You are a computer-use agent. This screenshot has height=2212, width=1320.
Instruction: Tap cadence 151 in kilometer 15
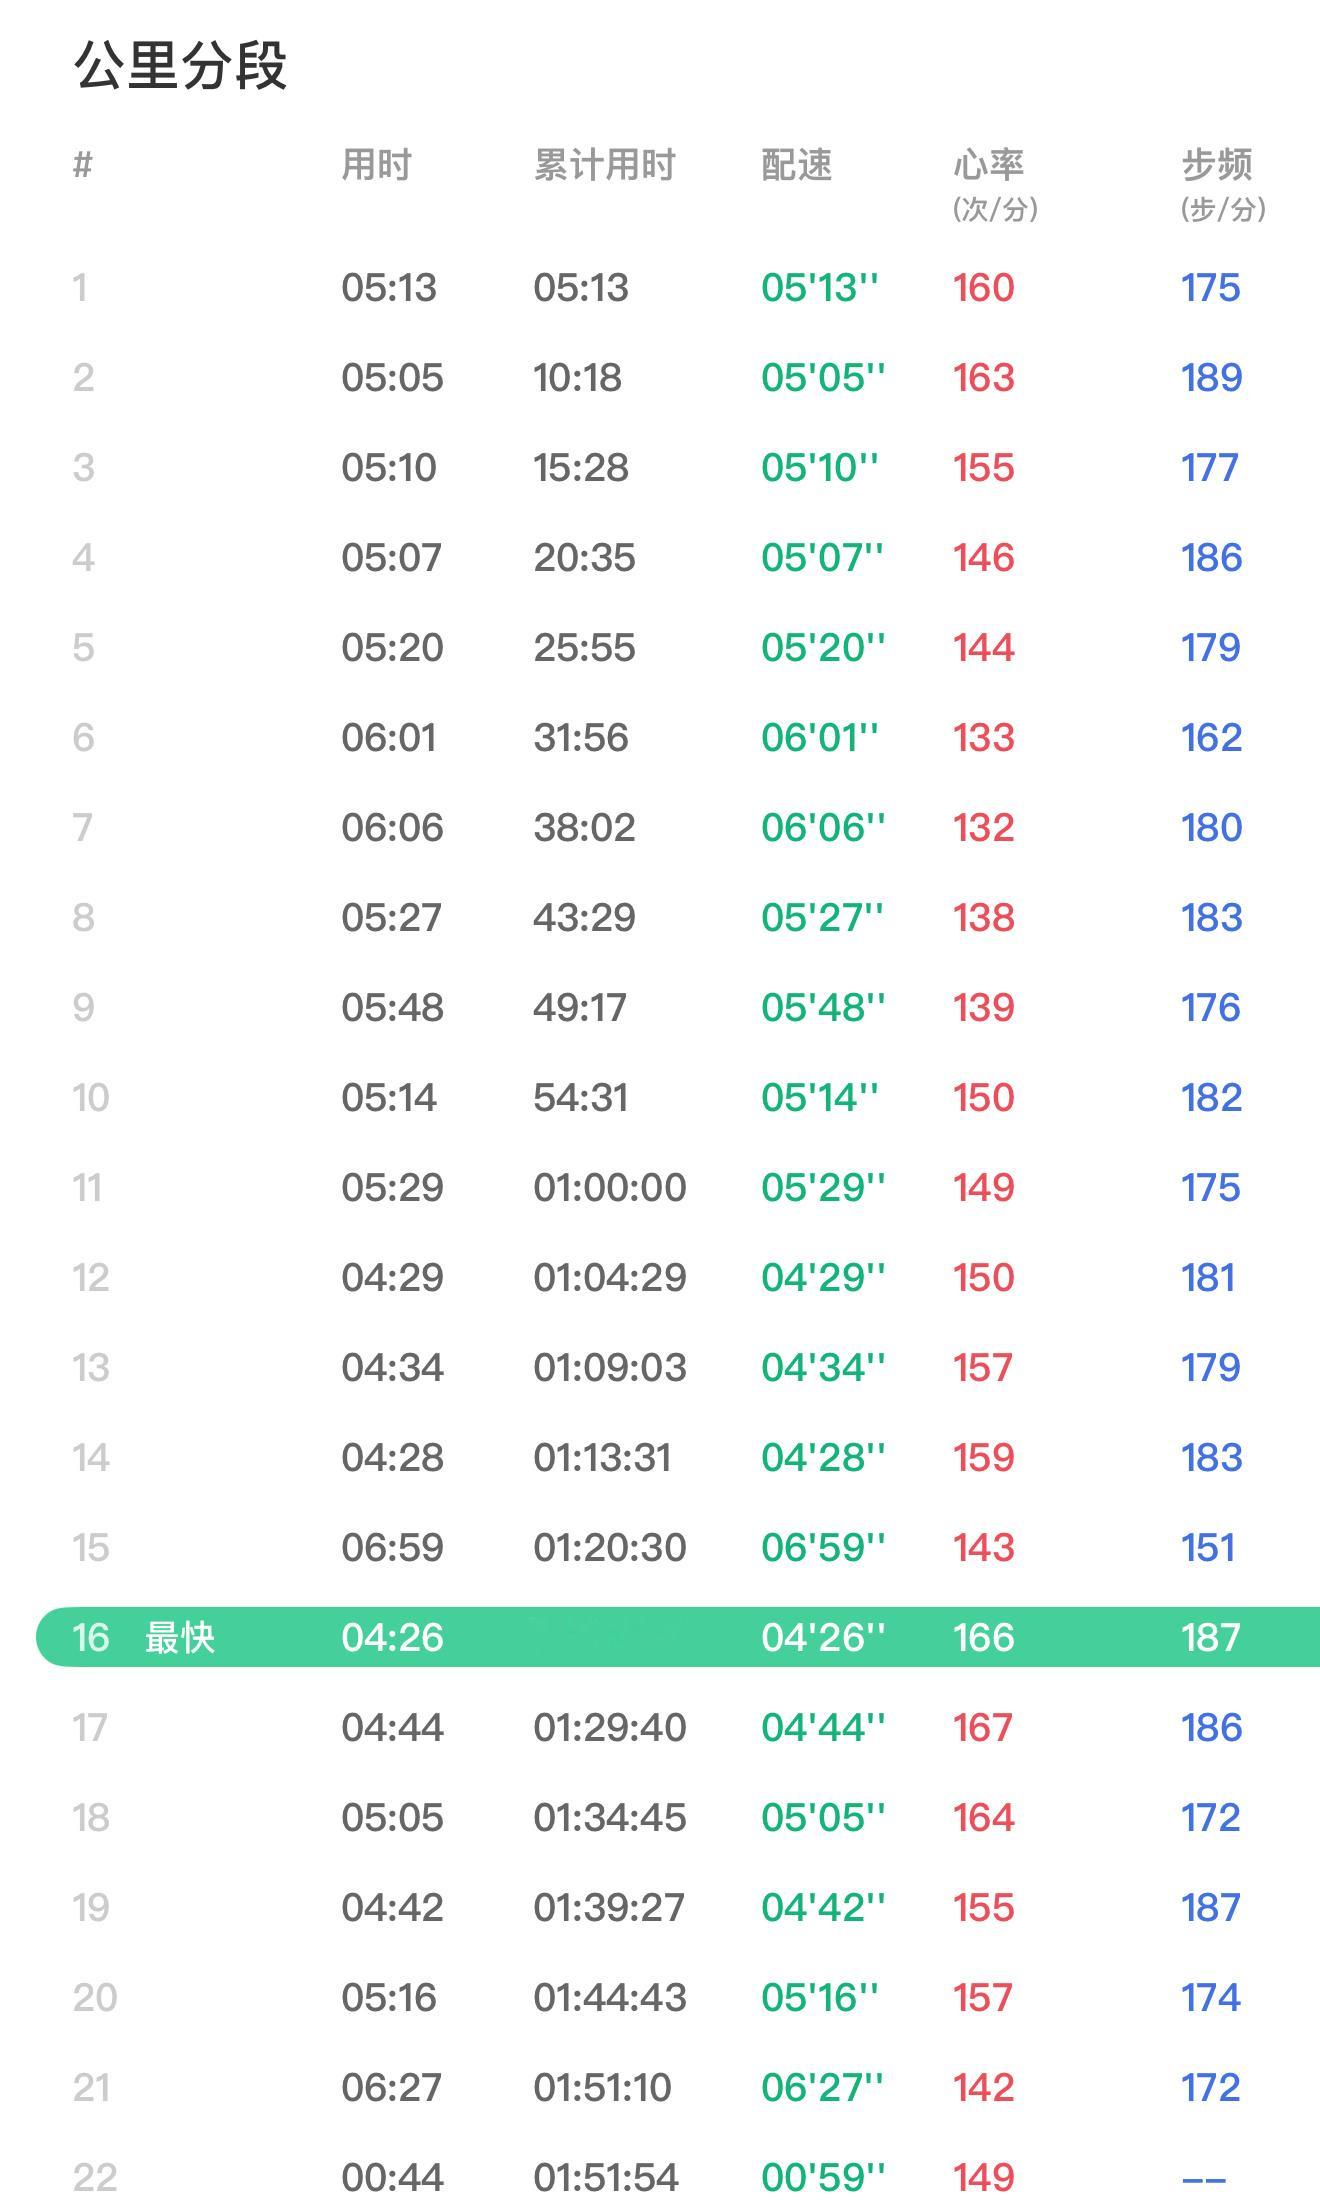pos(1208,1547)
